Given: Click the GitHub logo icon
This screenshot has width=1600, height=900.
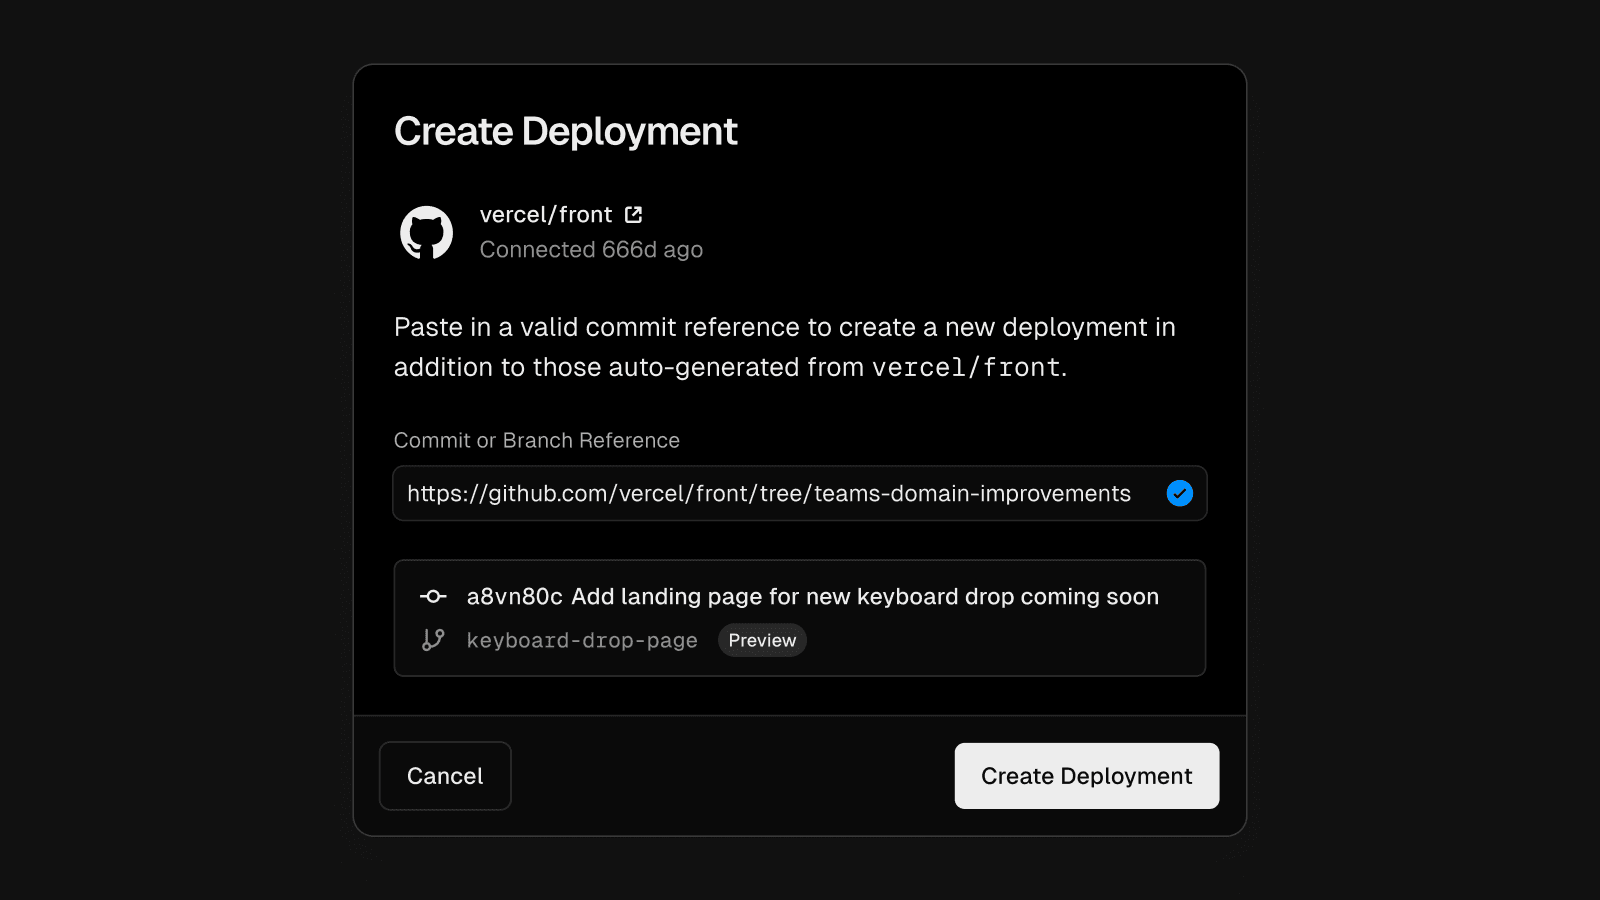Looking at the screenshot, I should [427, 233].
